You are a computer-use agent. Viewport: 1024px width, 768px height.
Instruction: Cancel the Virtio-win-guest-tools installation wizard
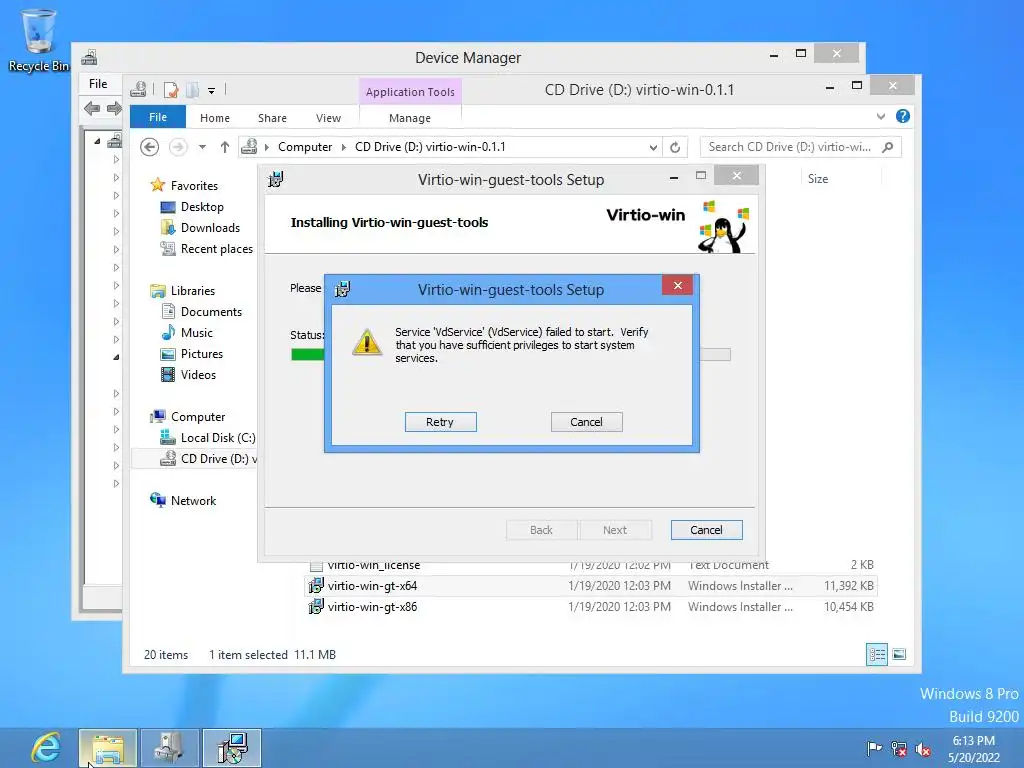706,530
